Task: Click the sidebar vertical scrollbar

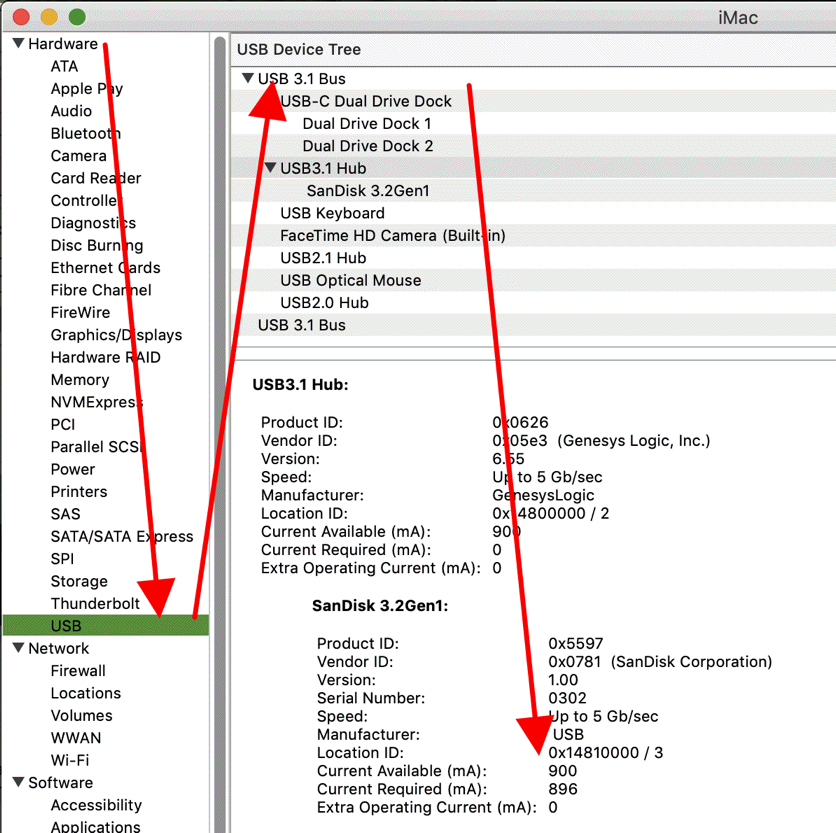Action: [x=220, y=435]
